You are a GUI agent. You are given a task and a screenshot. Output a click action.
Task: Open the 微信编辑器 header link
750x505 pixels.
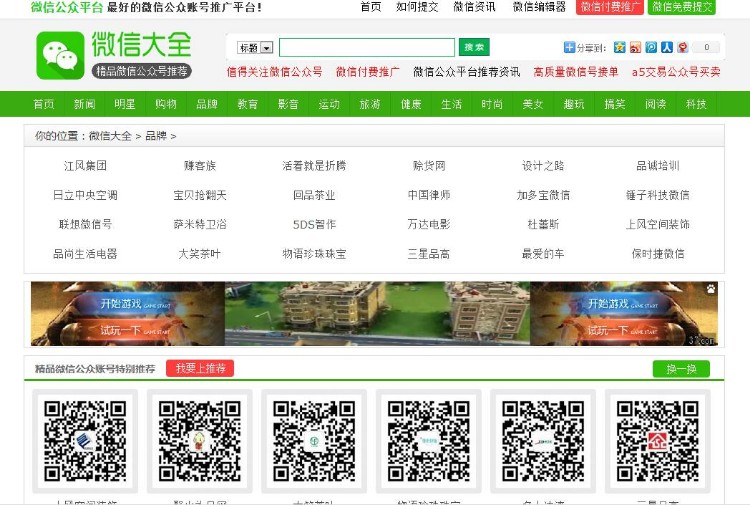(539, 7)
